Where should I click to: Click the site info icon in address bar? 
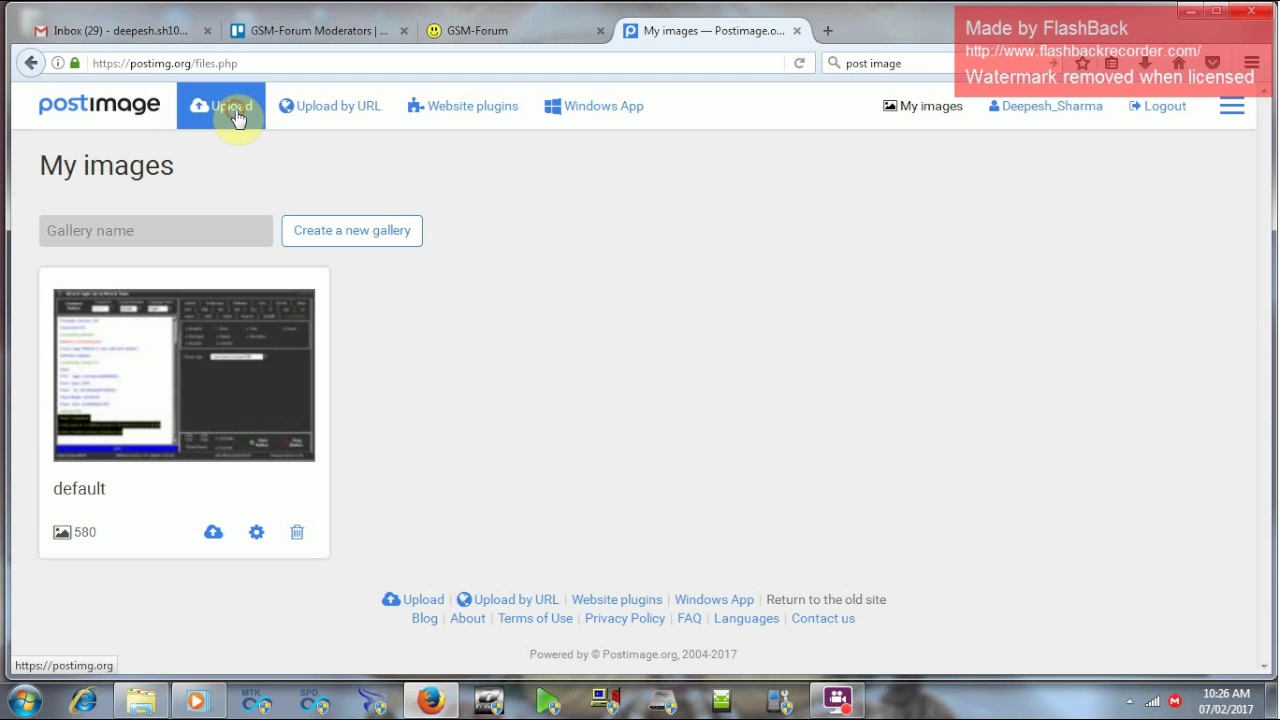[58, 63]
